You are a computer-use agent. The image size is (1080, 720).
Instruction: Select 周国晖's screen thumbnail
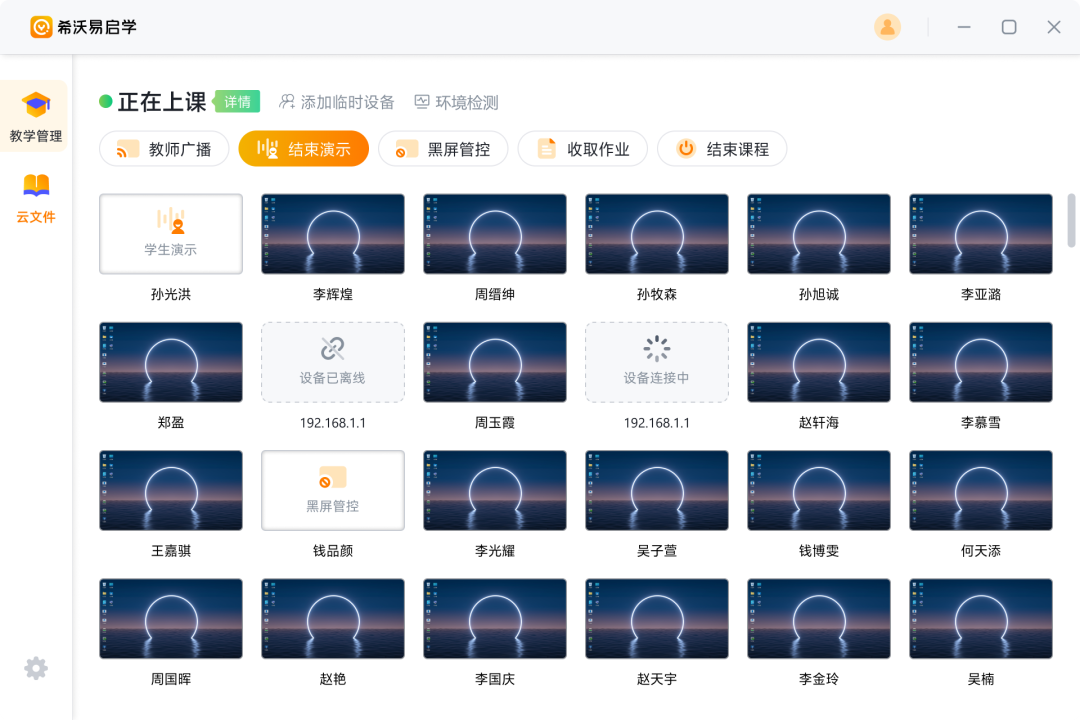pos(171,618)
